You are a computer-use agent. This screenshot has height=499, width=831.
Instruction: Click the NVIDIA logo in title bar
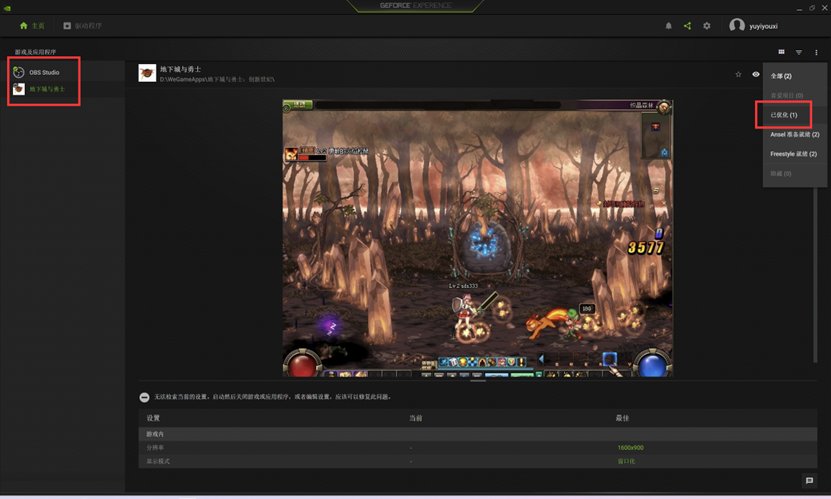[7, 7]
